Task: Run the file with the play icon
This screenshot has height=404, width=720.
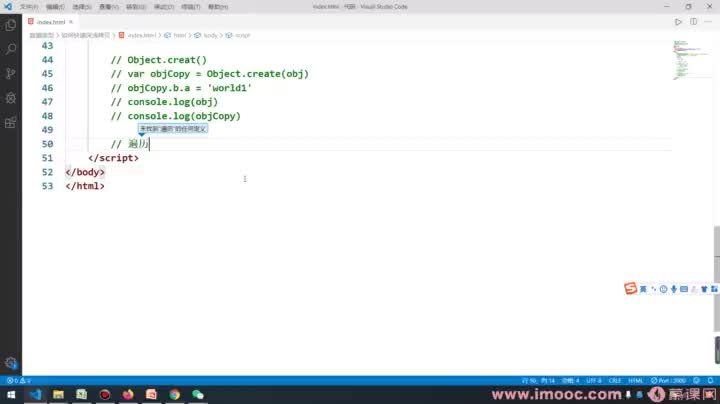Action: [678, 22]
